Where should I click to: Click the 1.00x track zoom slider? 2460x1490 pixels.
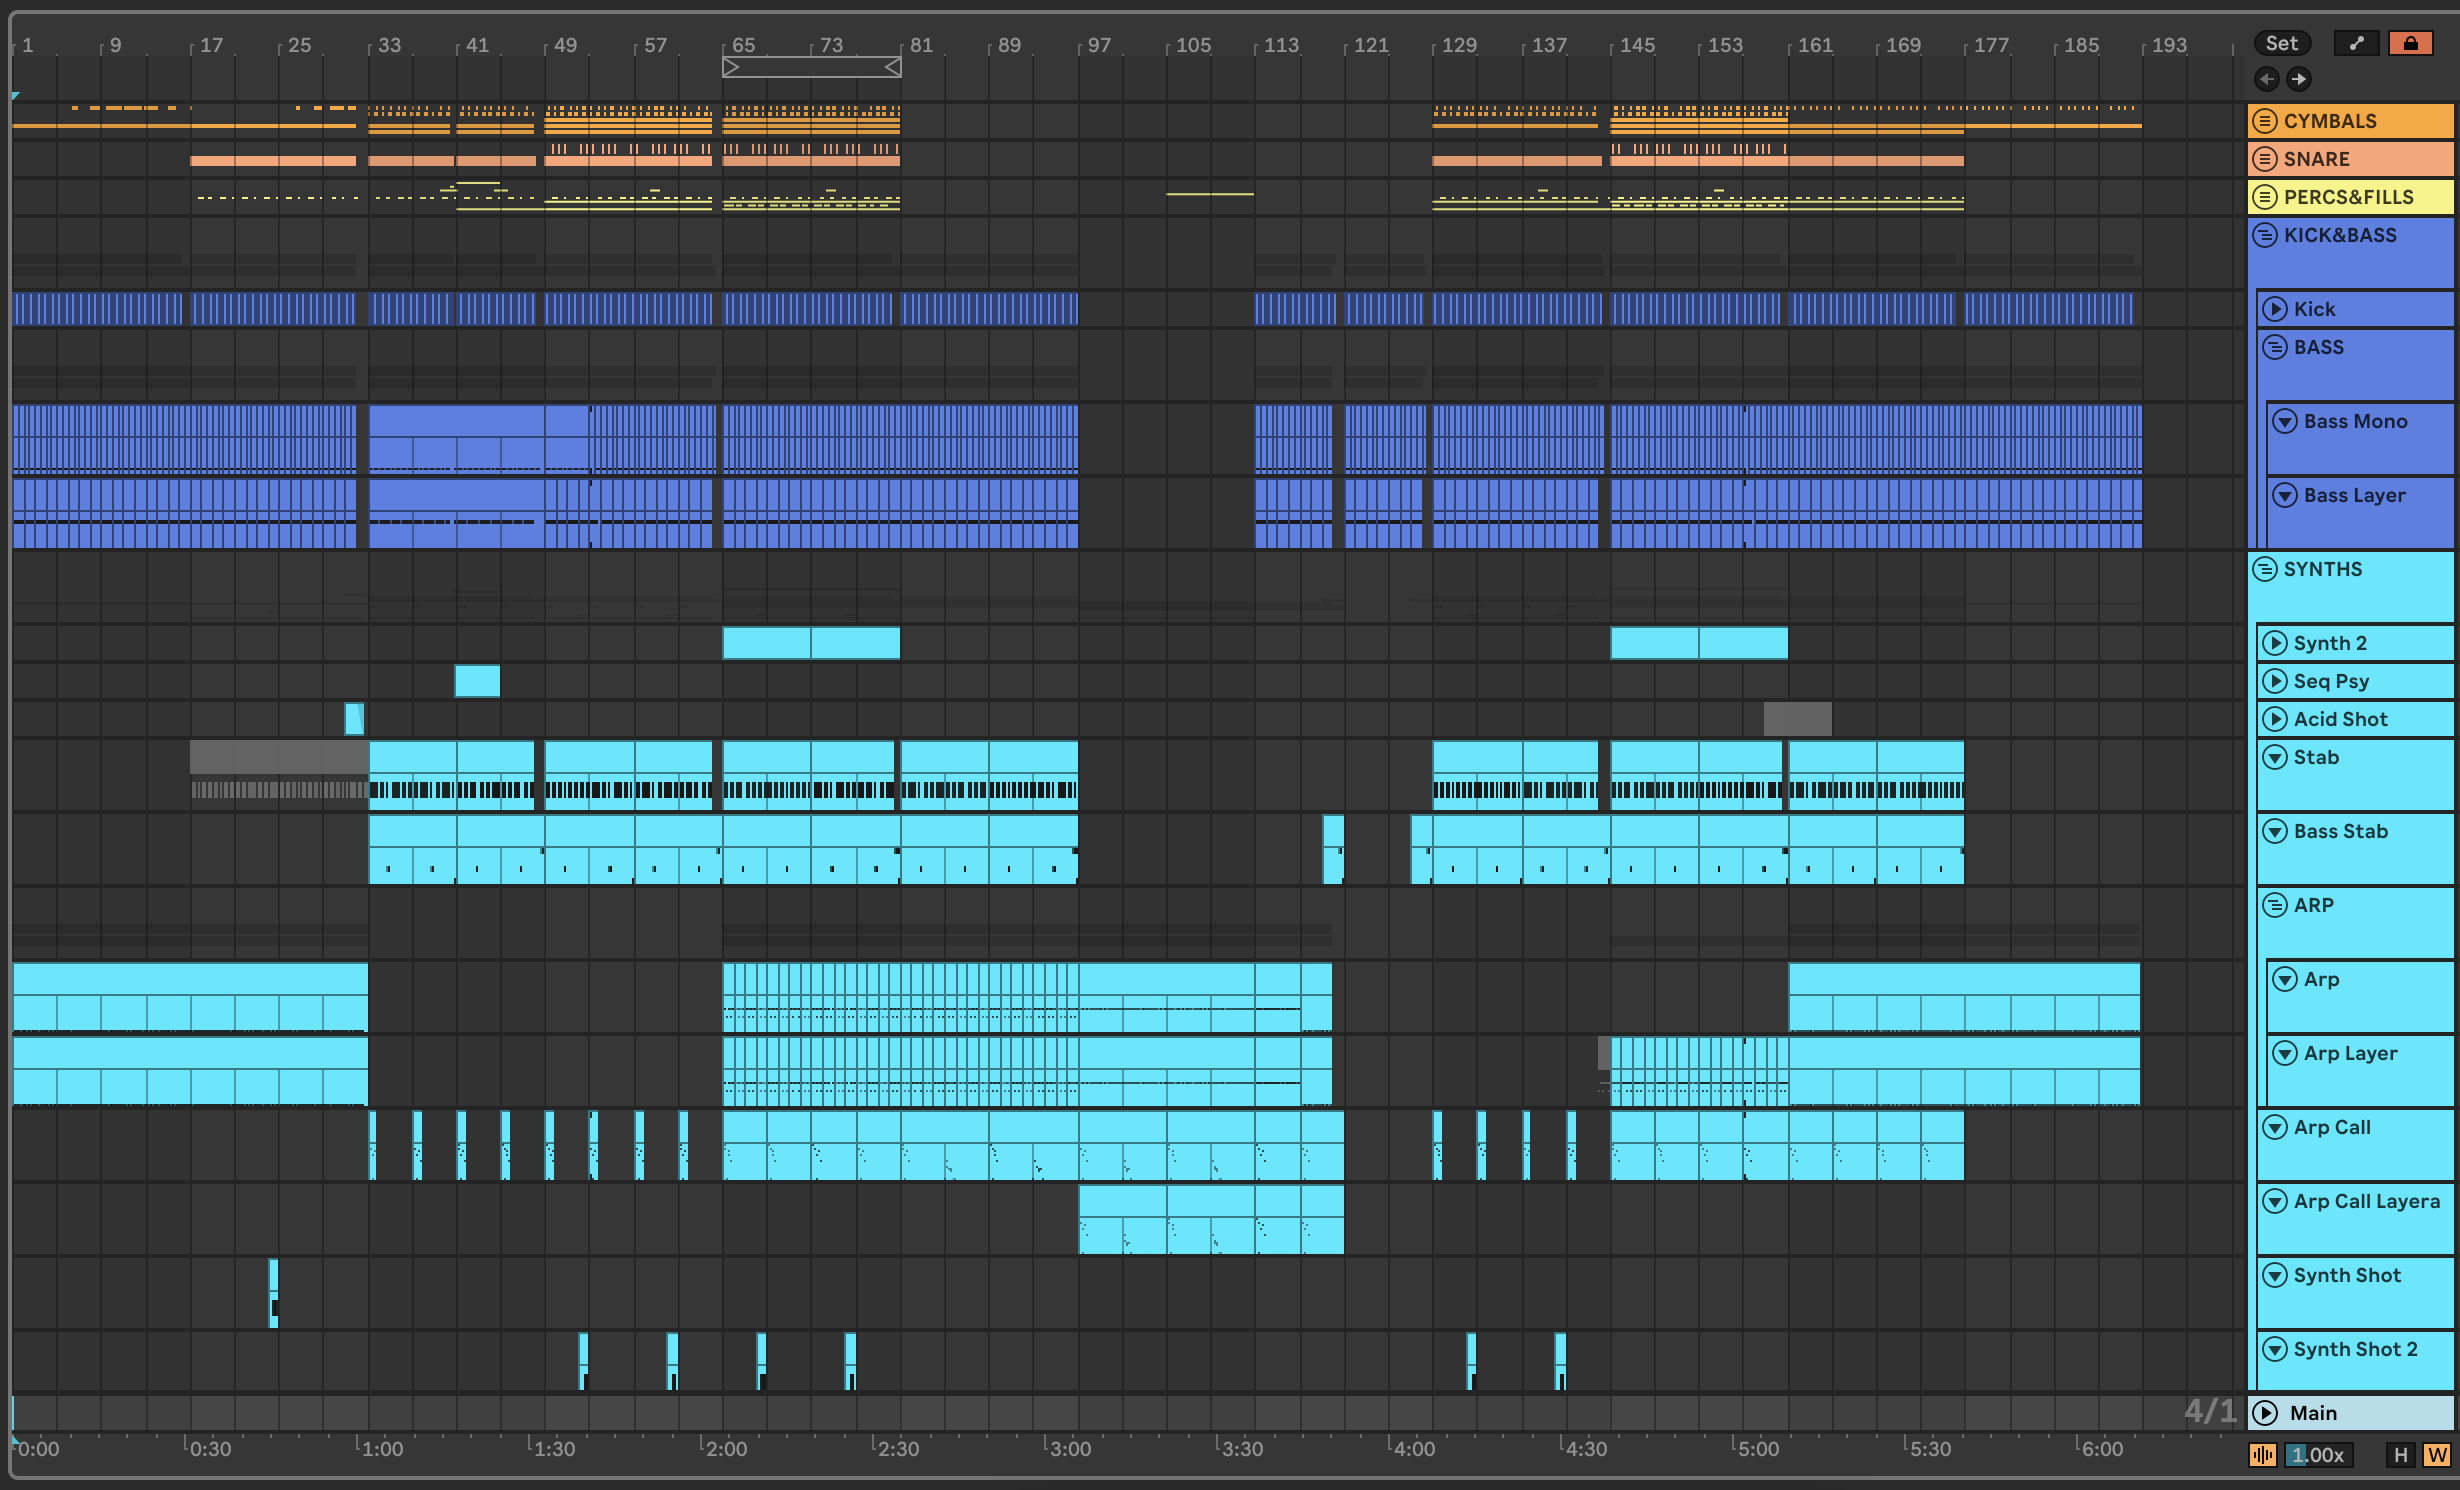[x=2318, y=1455]
